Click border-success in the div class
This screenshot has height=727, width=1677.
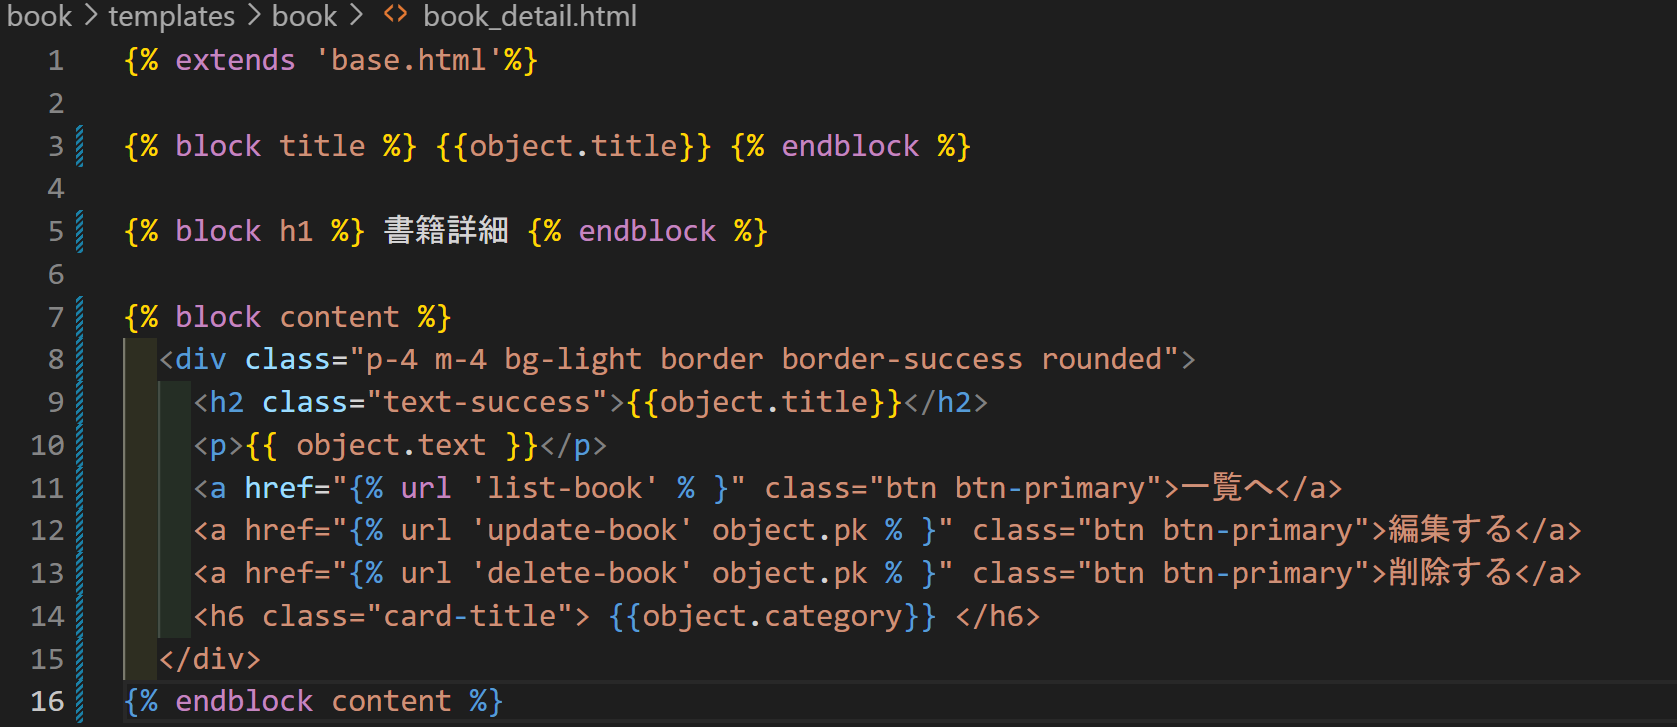902,360
